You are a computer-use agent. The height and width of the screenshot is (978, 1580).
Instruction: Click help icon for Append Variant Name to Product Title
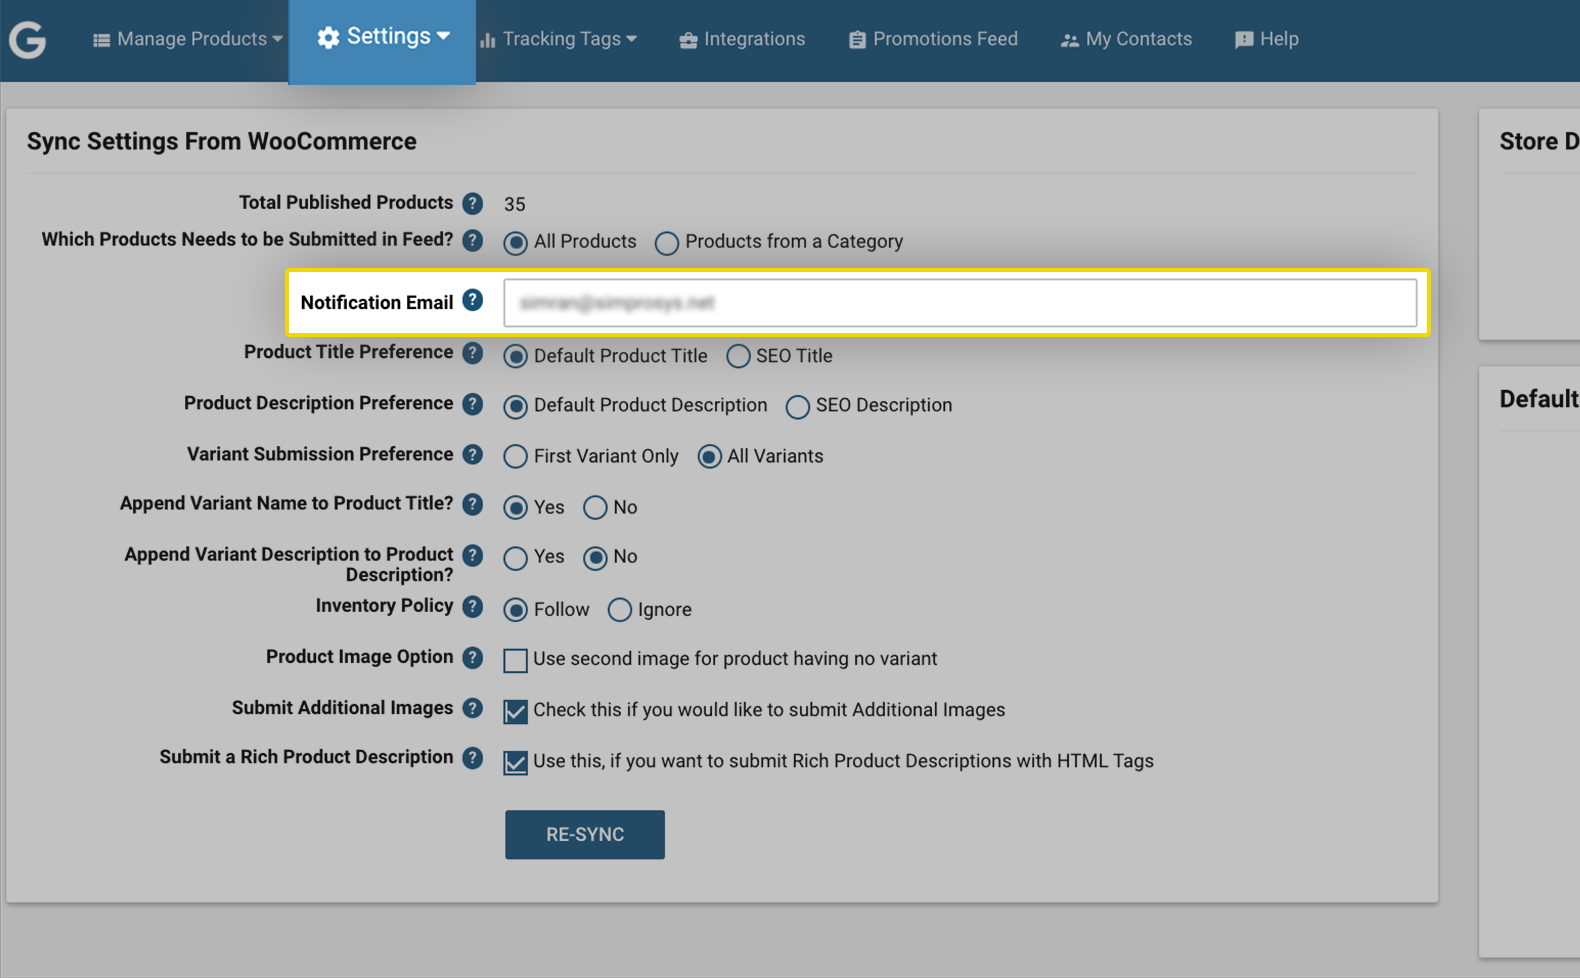pos(473,504)
